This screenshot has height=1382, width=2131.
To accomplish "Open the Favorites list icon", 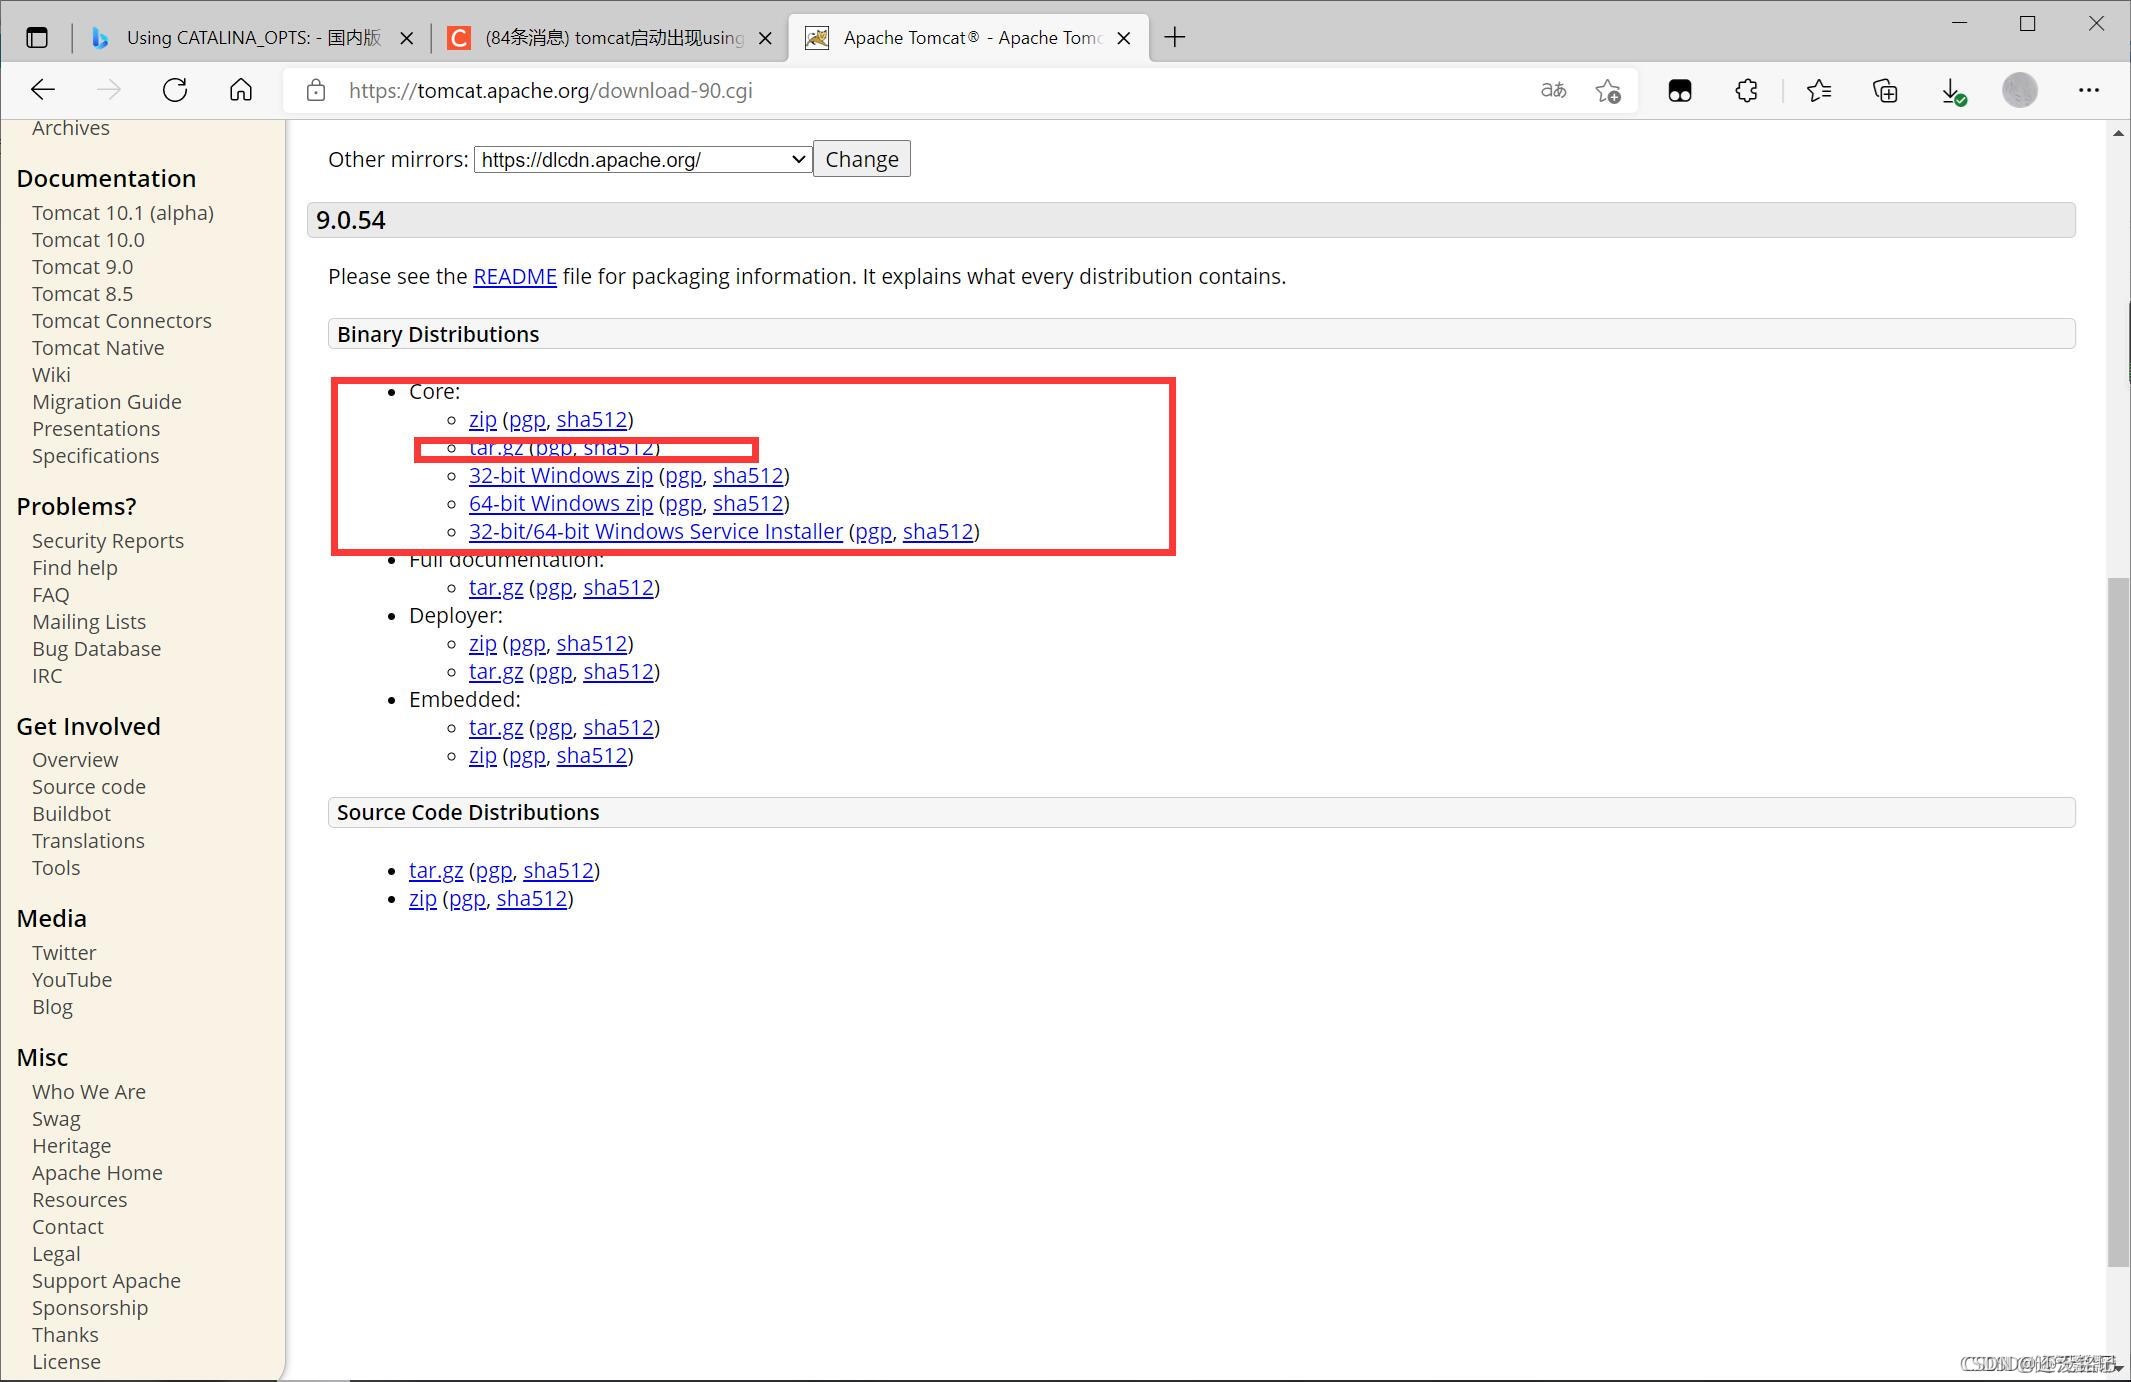I will tap(1819, 90).
